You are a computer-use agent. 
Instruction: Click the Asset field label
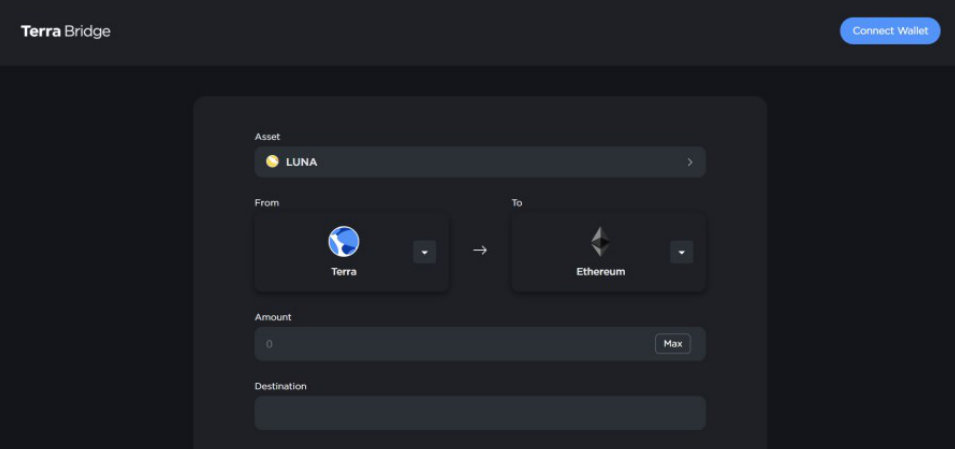[267, 136]
